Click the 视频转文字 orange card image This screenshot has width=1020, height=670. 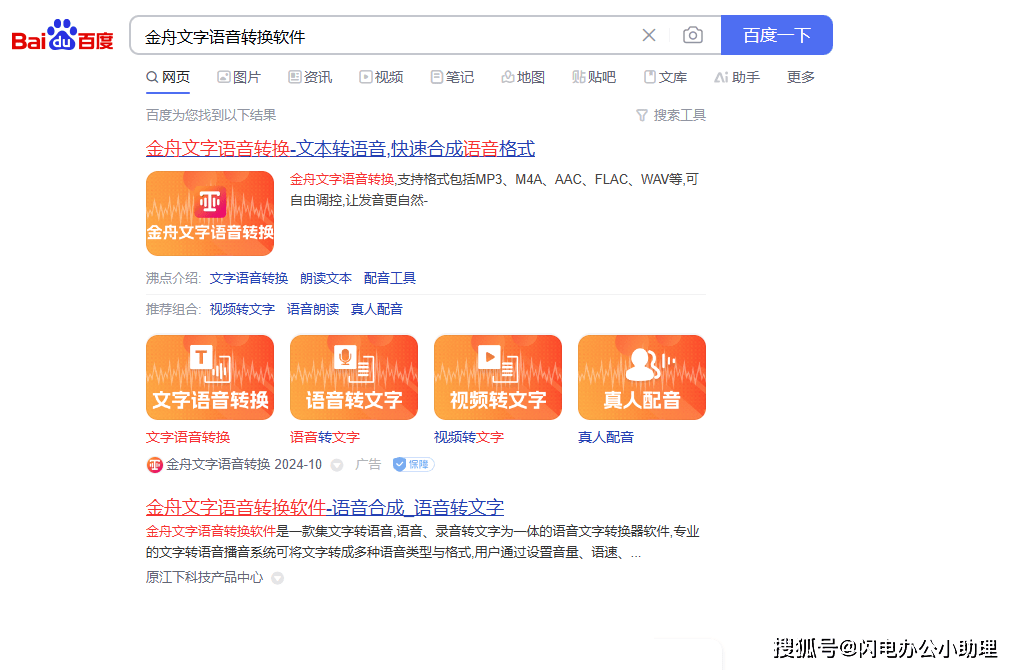click(x=498, y=377)
